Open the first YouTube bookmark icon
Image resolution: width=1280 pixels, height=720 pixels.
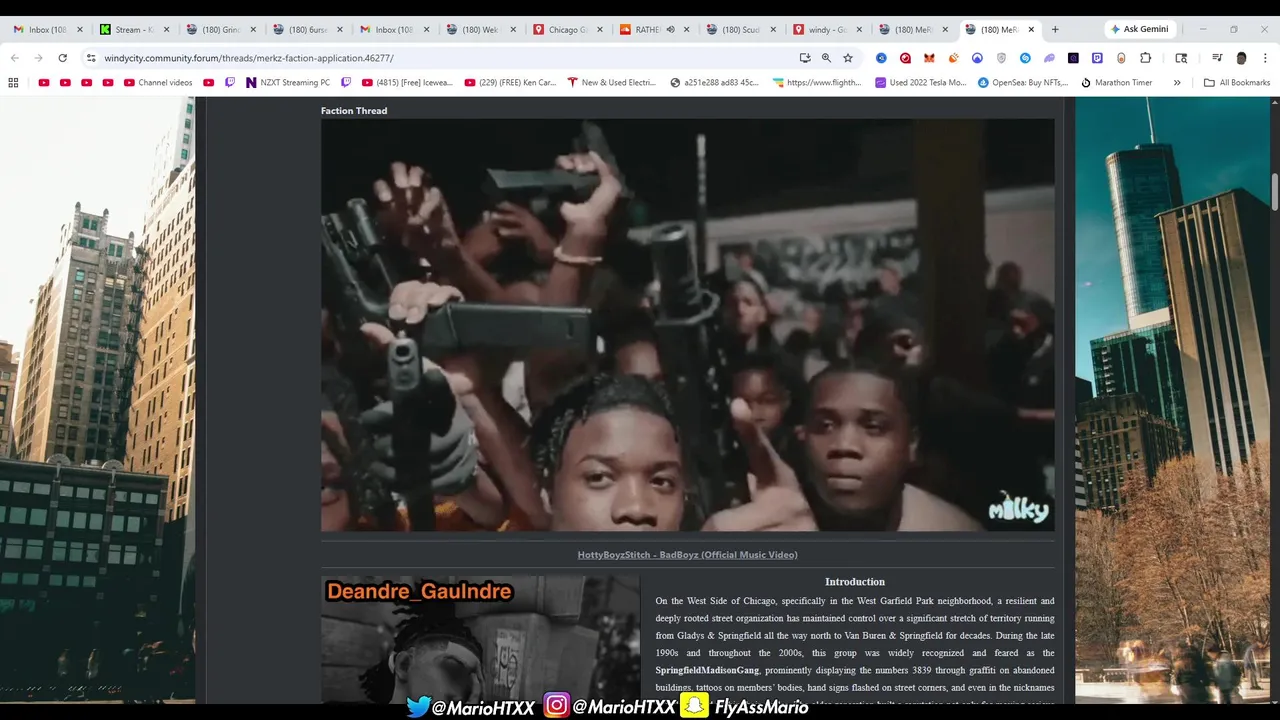[43, 83]
